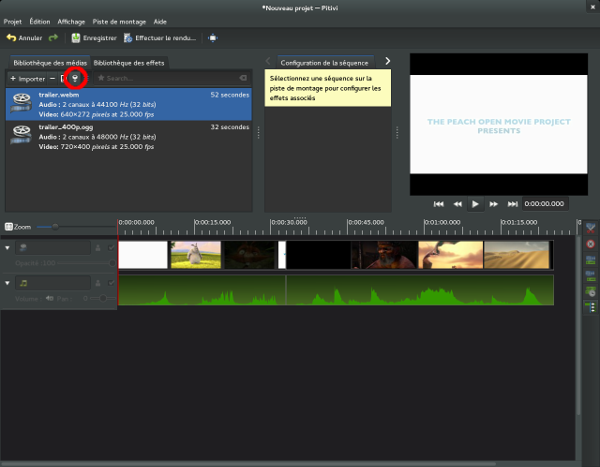Click the audio track solo toggle icon
Image resolution: width=600 pixels, height=467 pixels.
(98, 284)
